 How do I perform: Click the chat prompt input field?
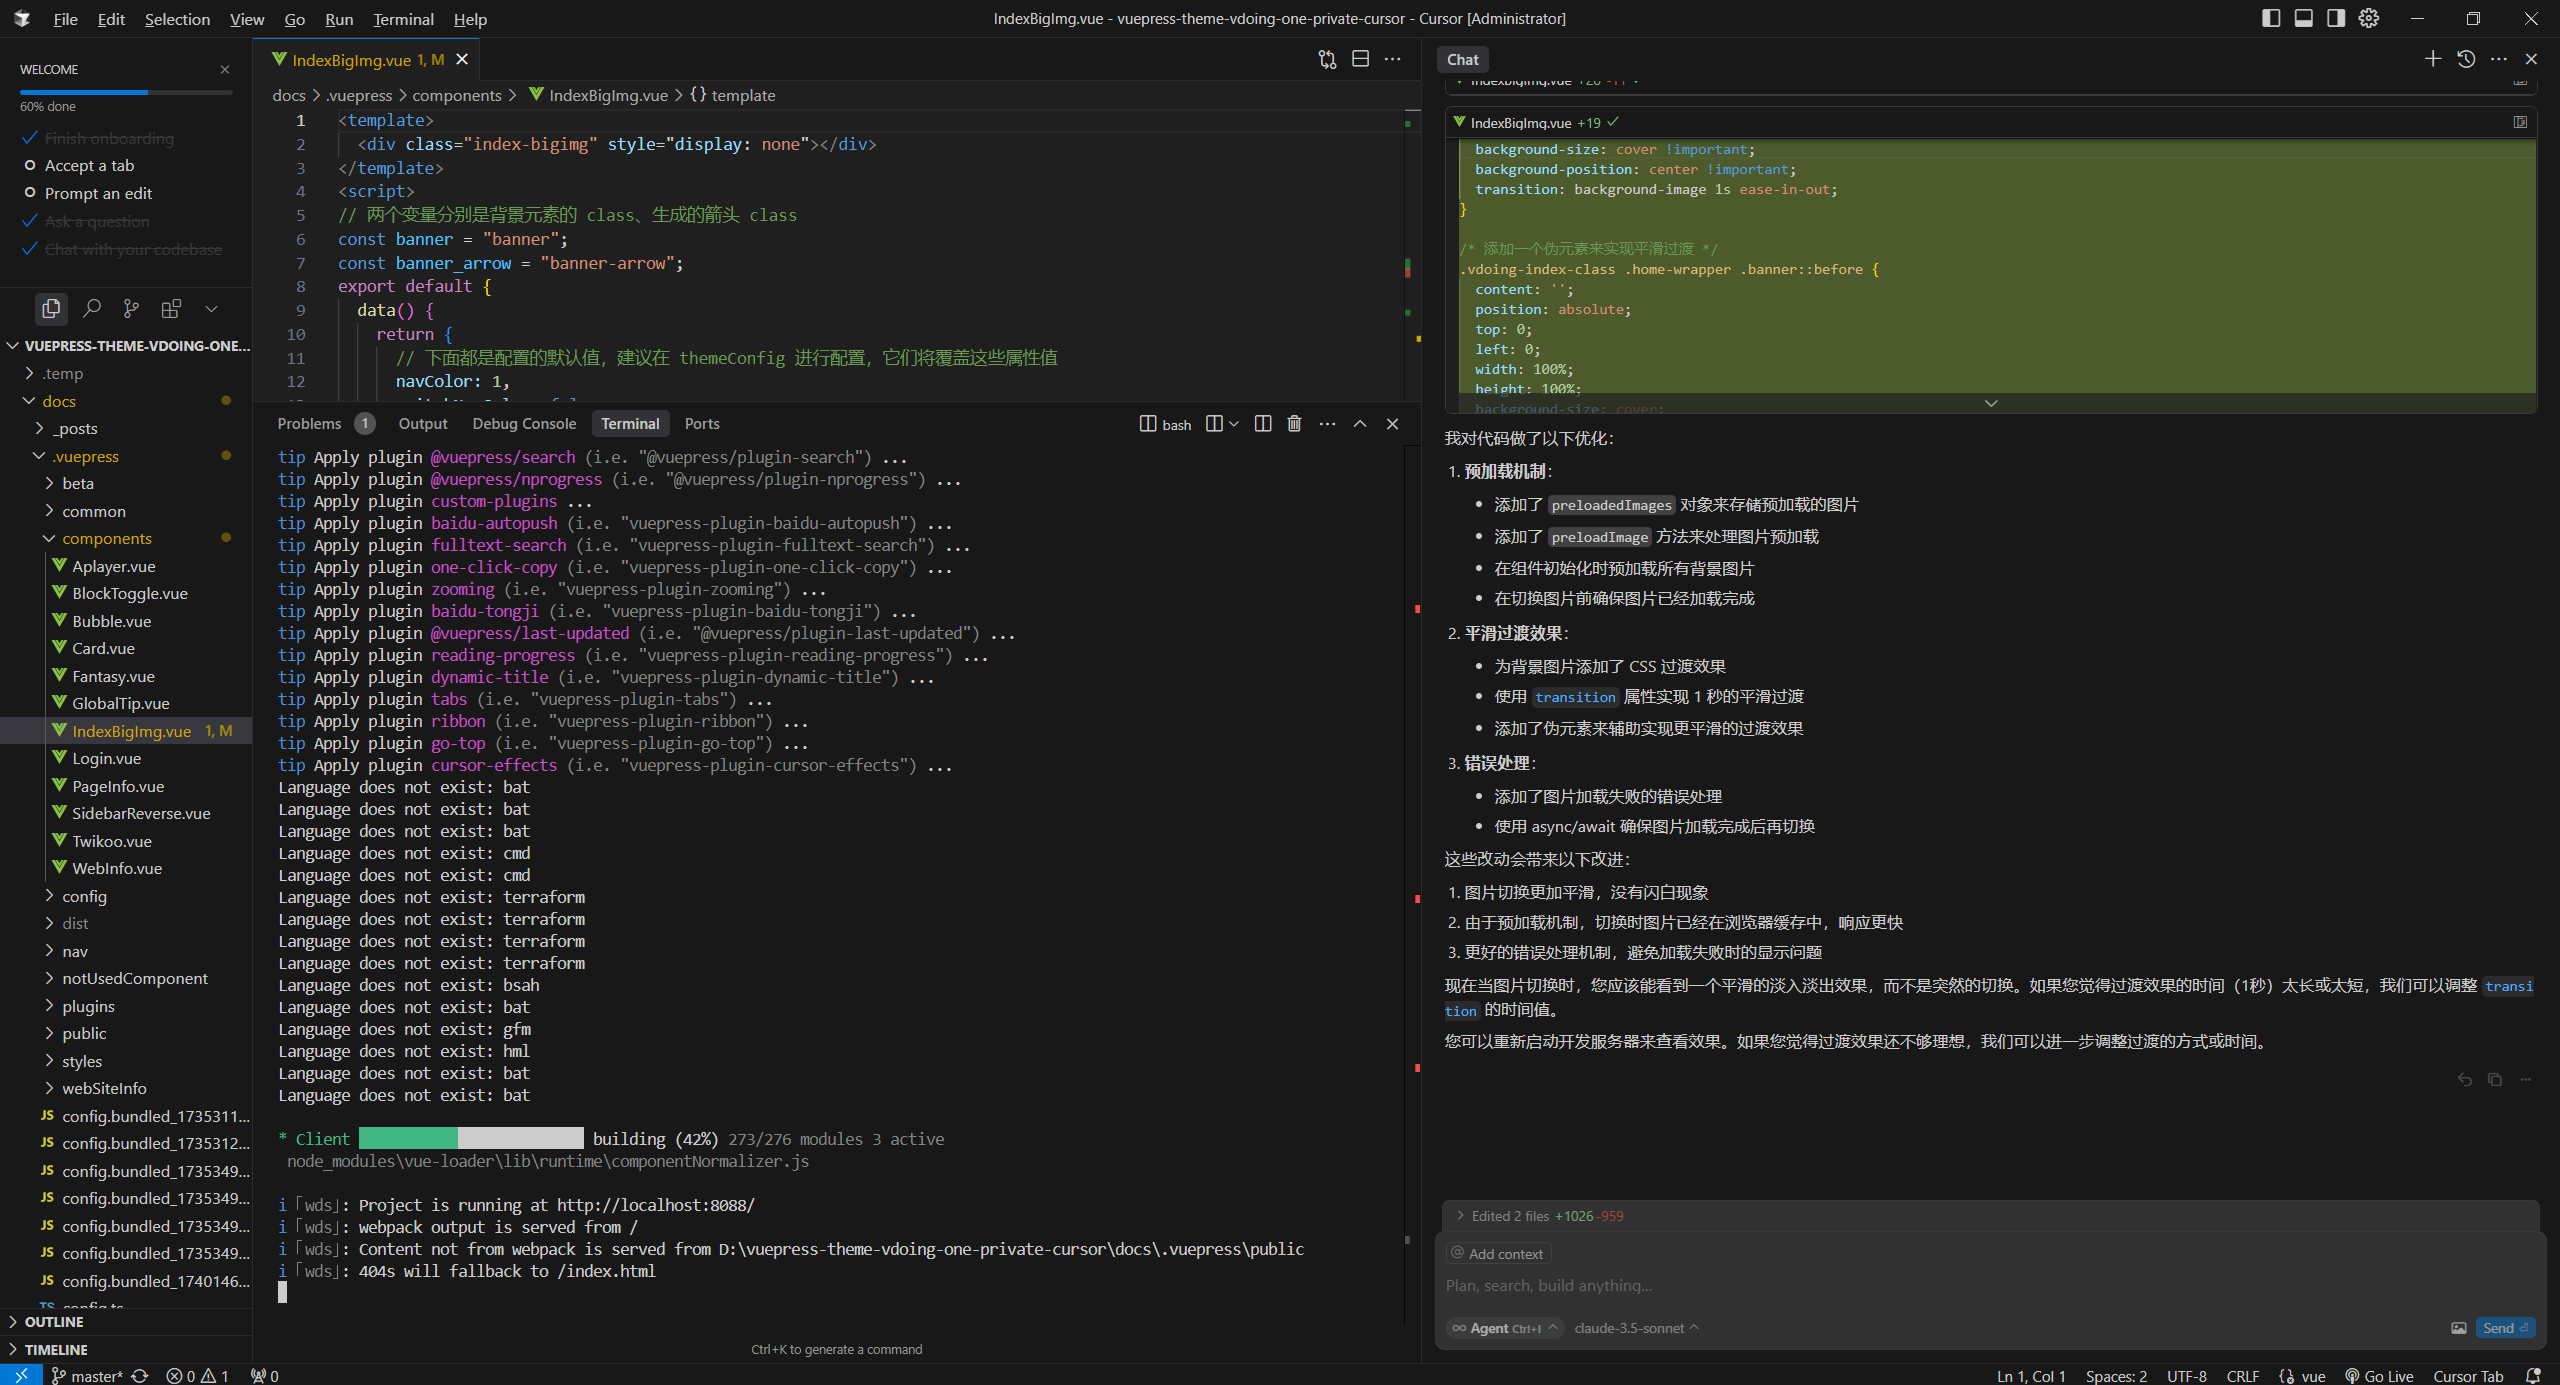coord(1988,1285)
